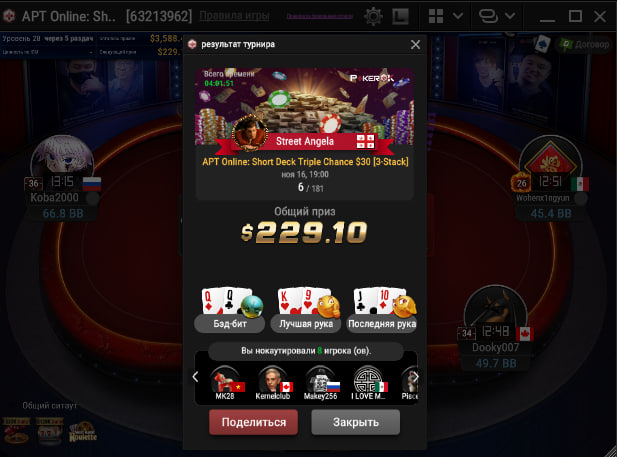Click Koba2000 player avatar

(62, 159)
